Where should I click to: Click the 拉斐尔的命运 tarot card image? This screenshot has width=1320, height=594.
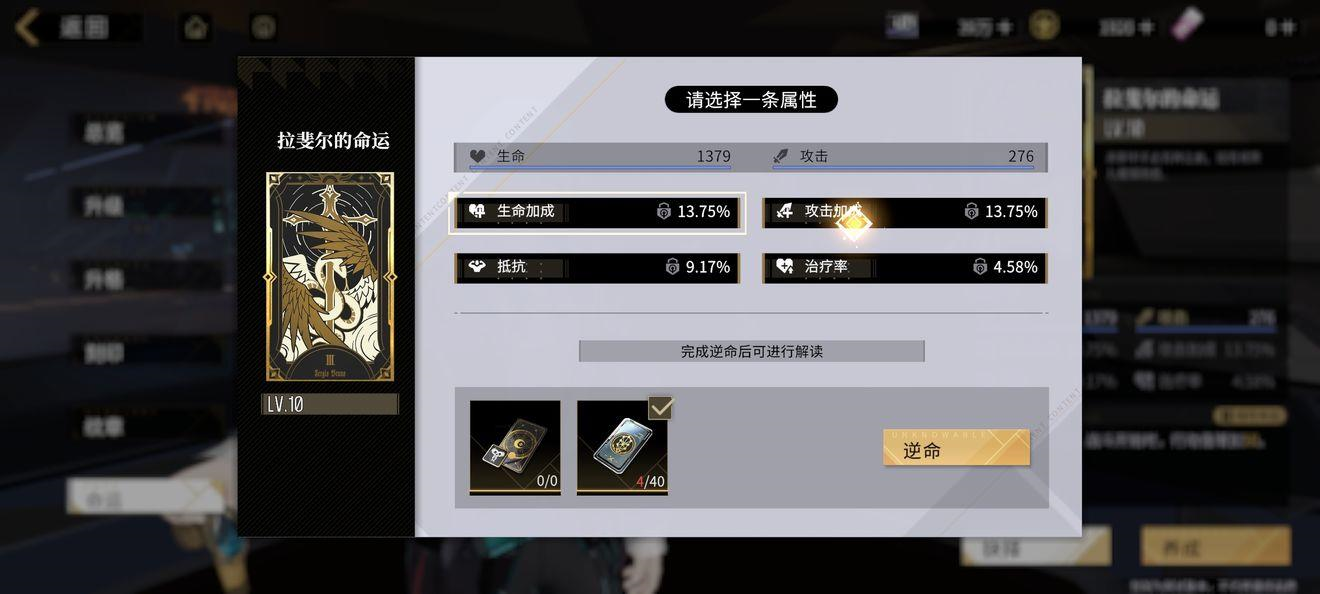pos(330,277)
